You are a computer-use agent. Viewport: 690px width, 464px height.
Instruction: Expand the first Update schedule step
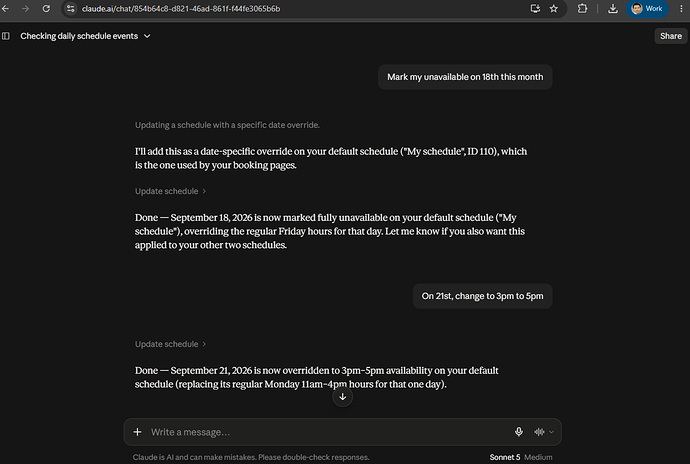[170, 191]
